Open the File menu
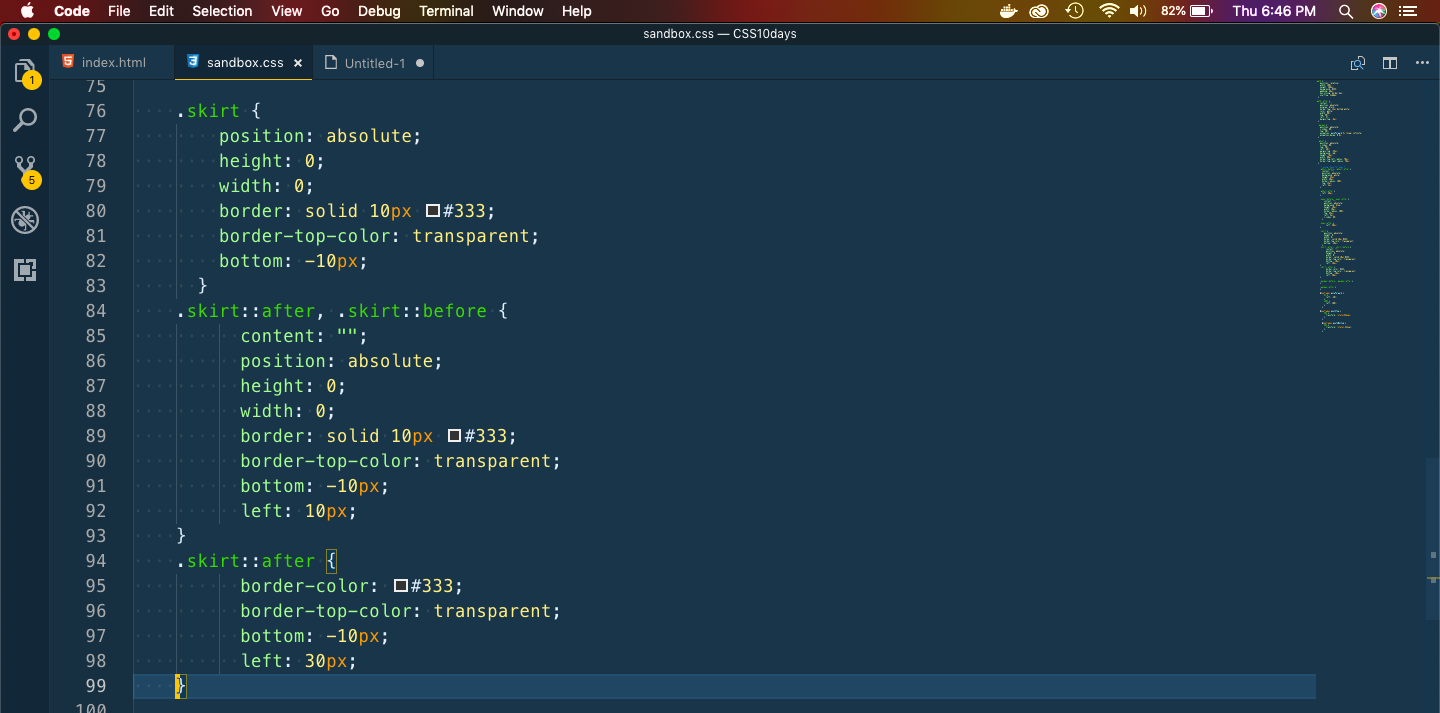Image resolution: width=1440 pixels, height=713 pixels. [x=119, y=11]
